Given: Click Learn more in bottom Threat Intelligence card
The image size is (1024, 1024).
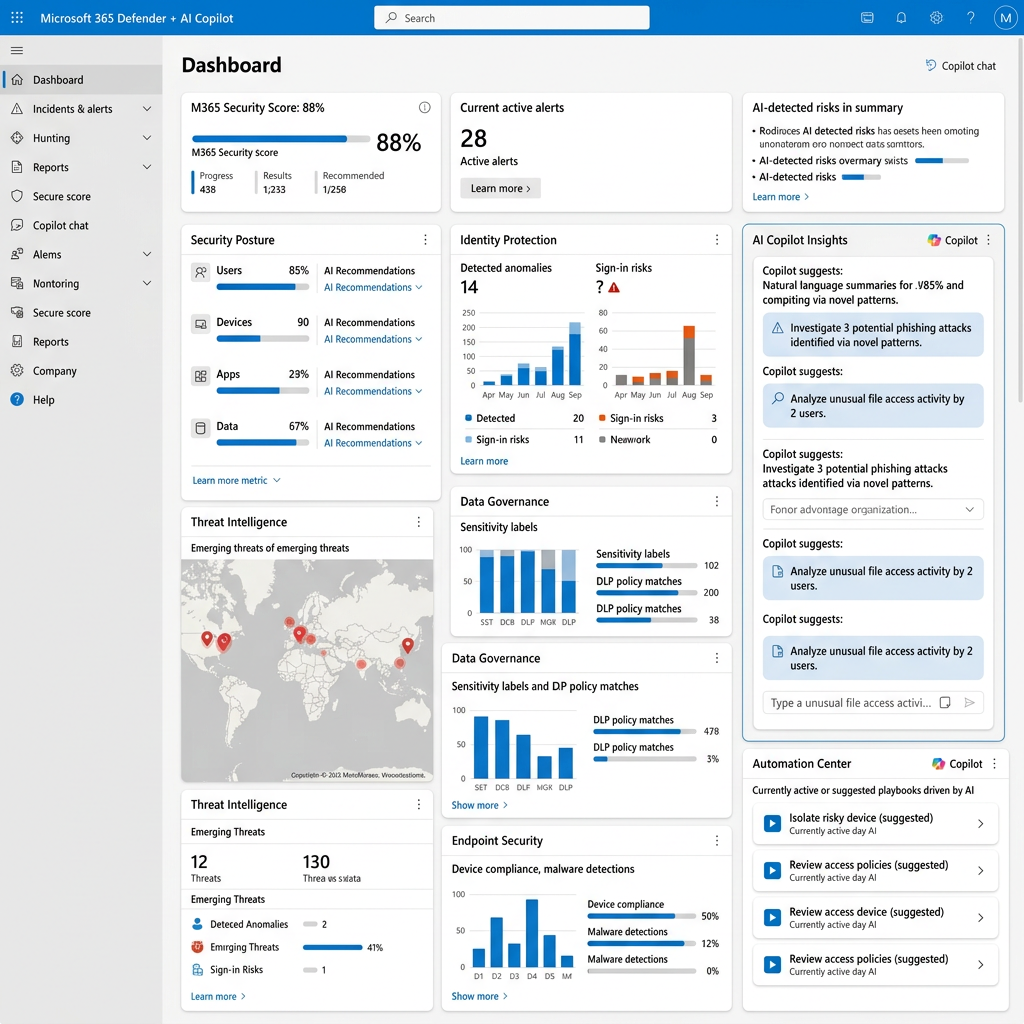Looking at the screenshot, I should (218, 997).
